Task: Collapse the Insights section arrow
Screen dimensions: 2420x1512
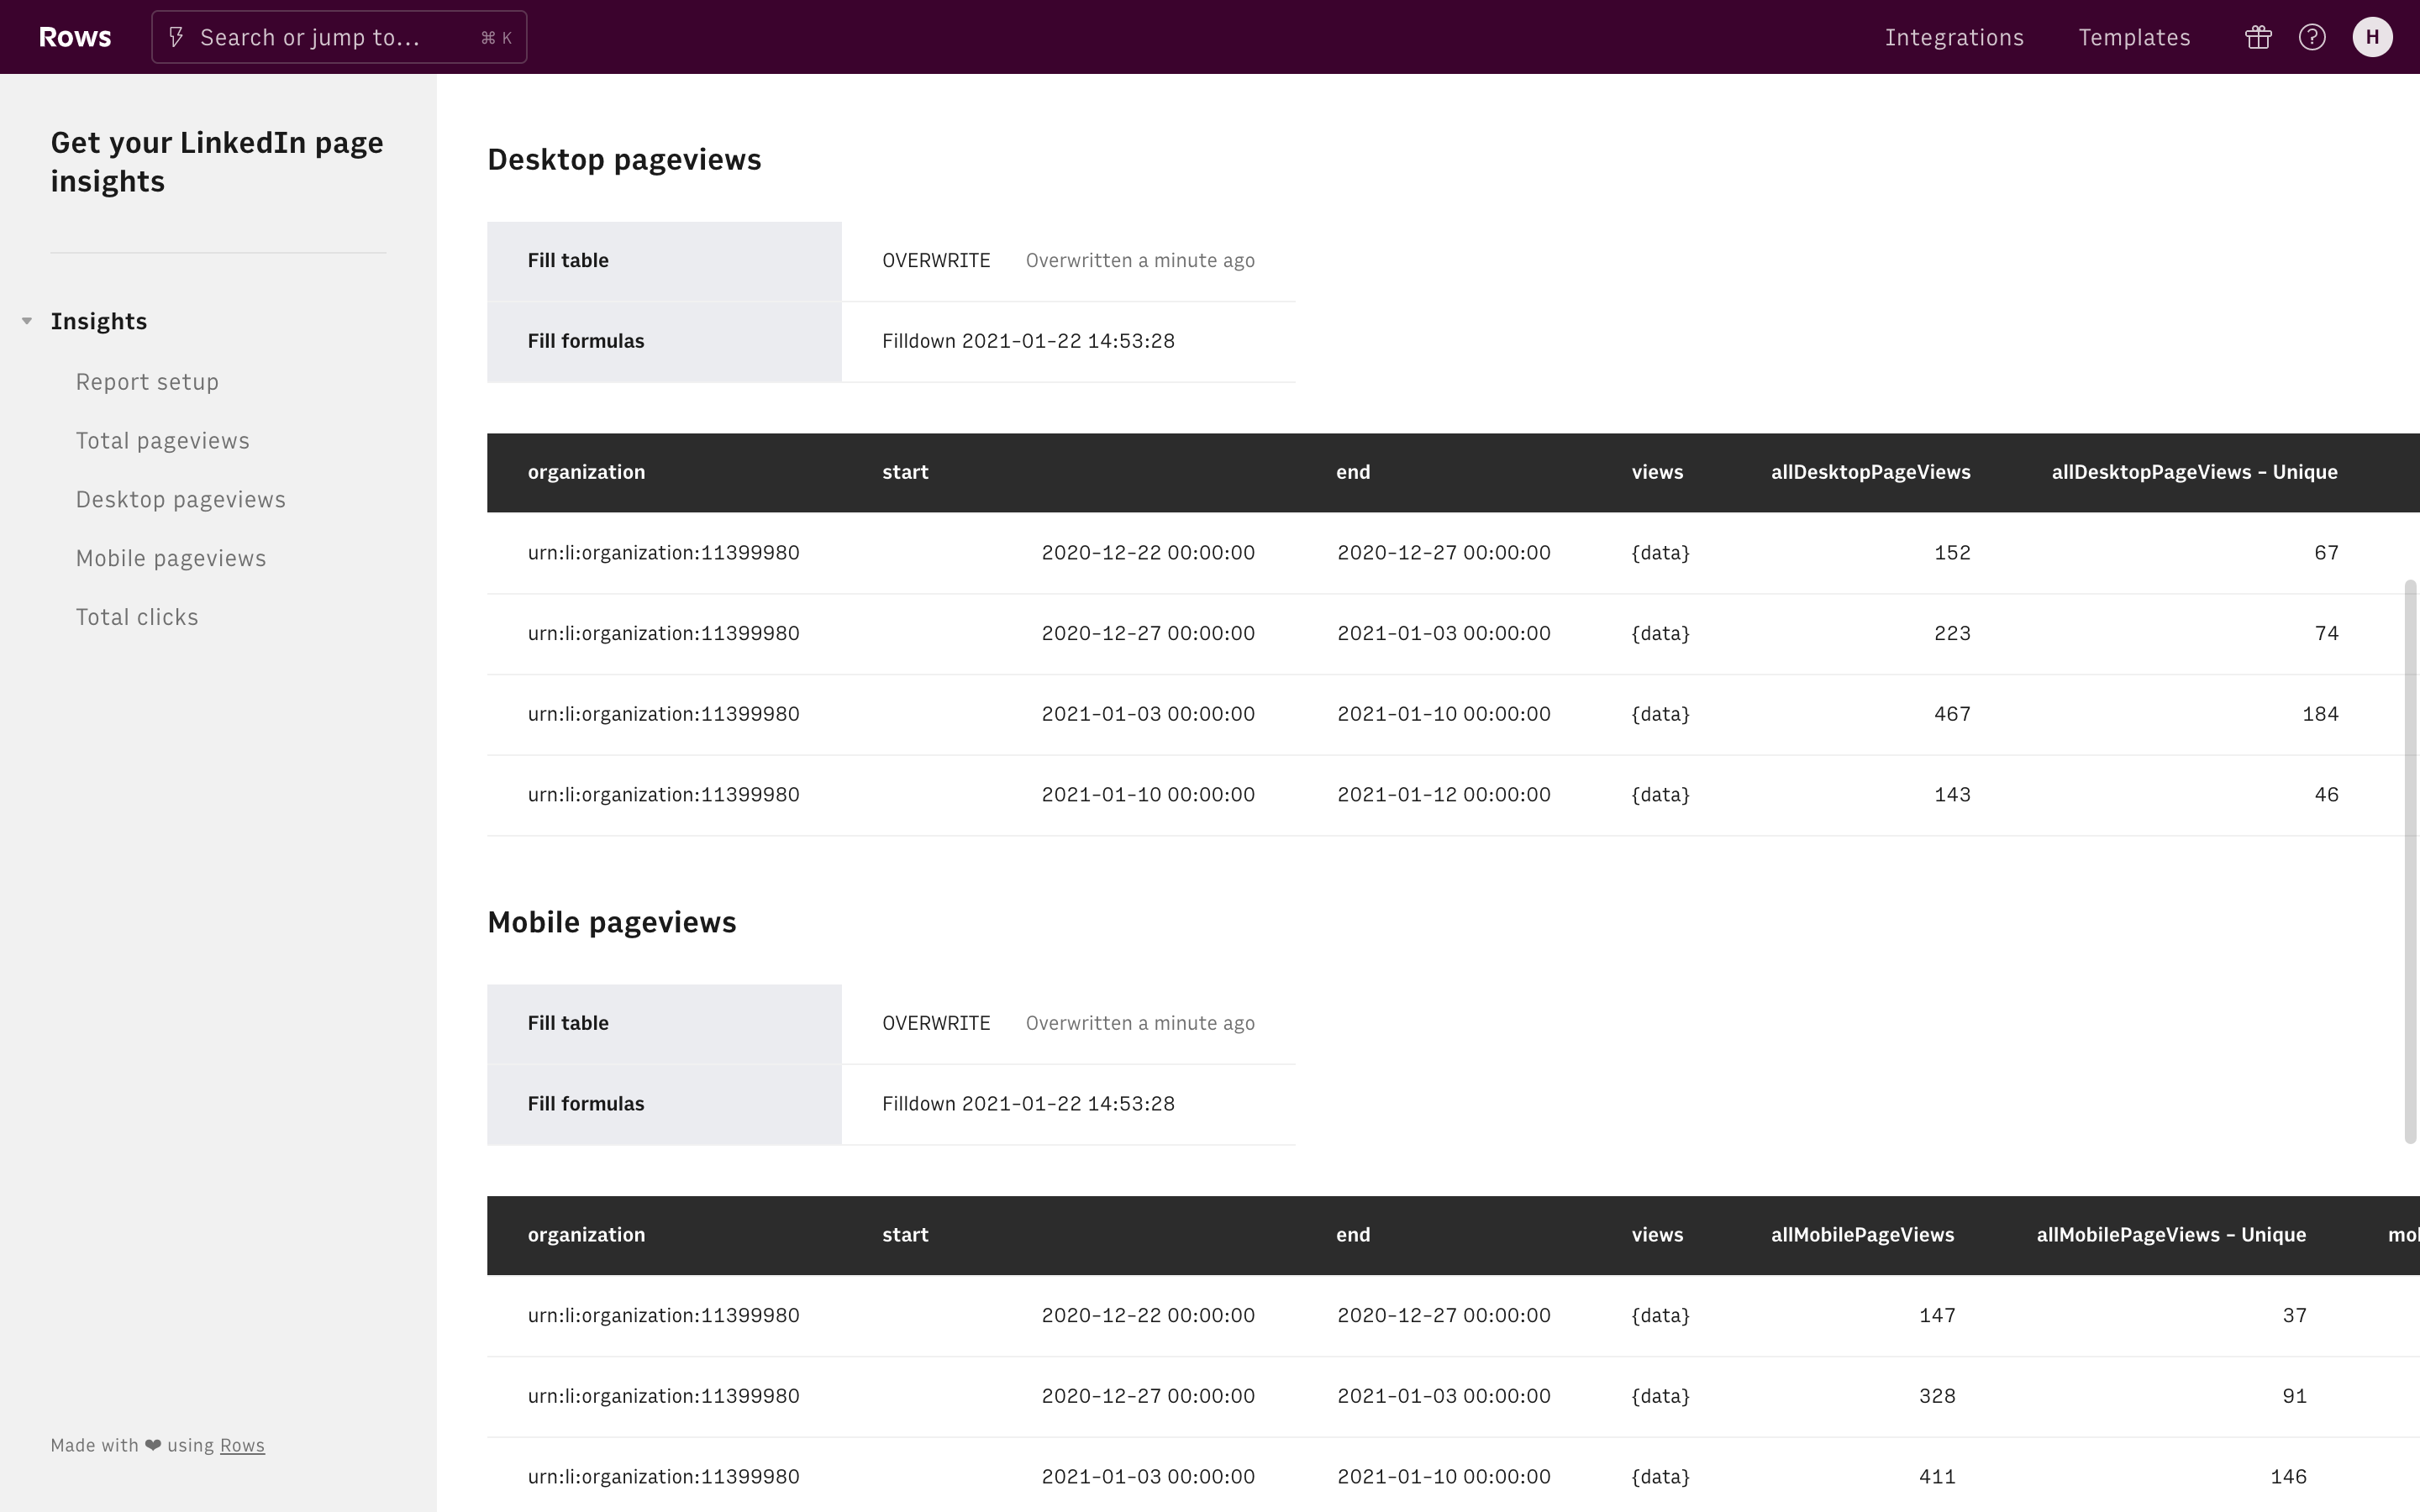Action: pos(27,321)
